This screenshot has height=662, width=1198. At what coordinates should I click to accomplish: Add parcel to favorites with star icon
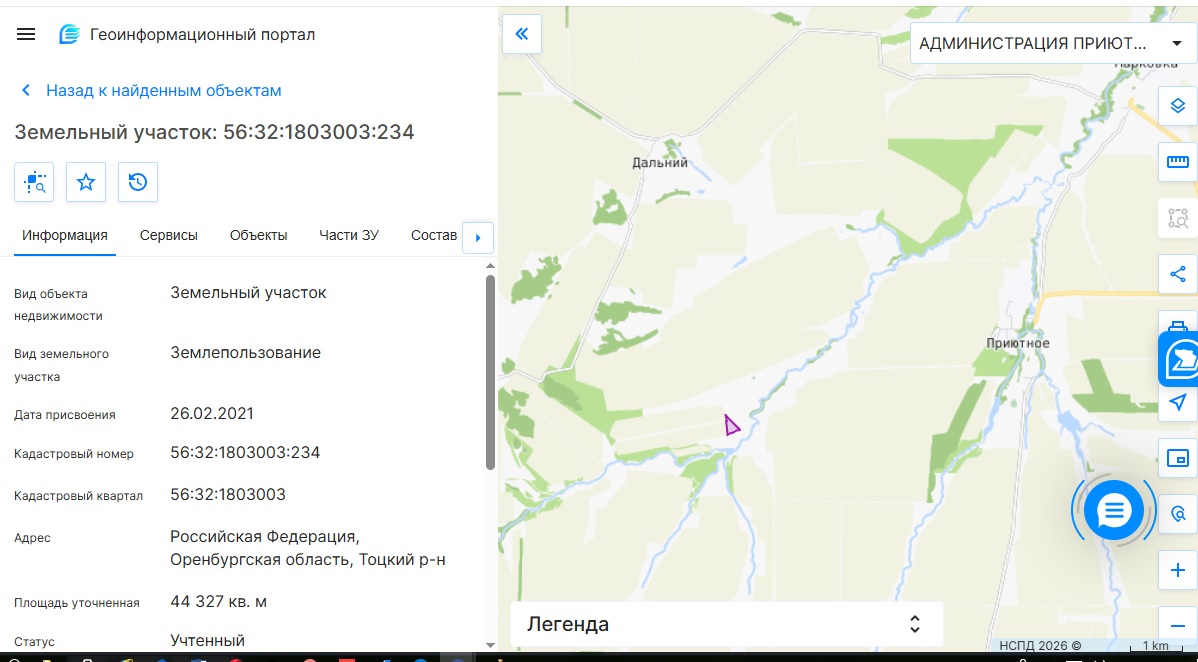point(86,182)
